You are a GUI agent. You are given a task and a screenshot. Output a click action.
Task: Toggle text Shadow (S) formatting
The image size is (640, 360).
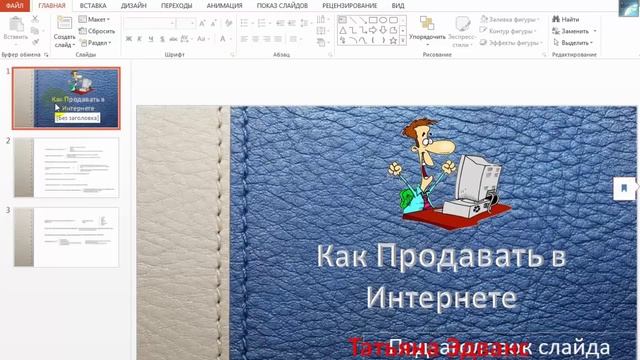pos(162,39)
